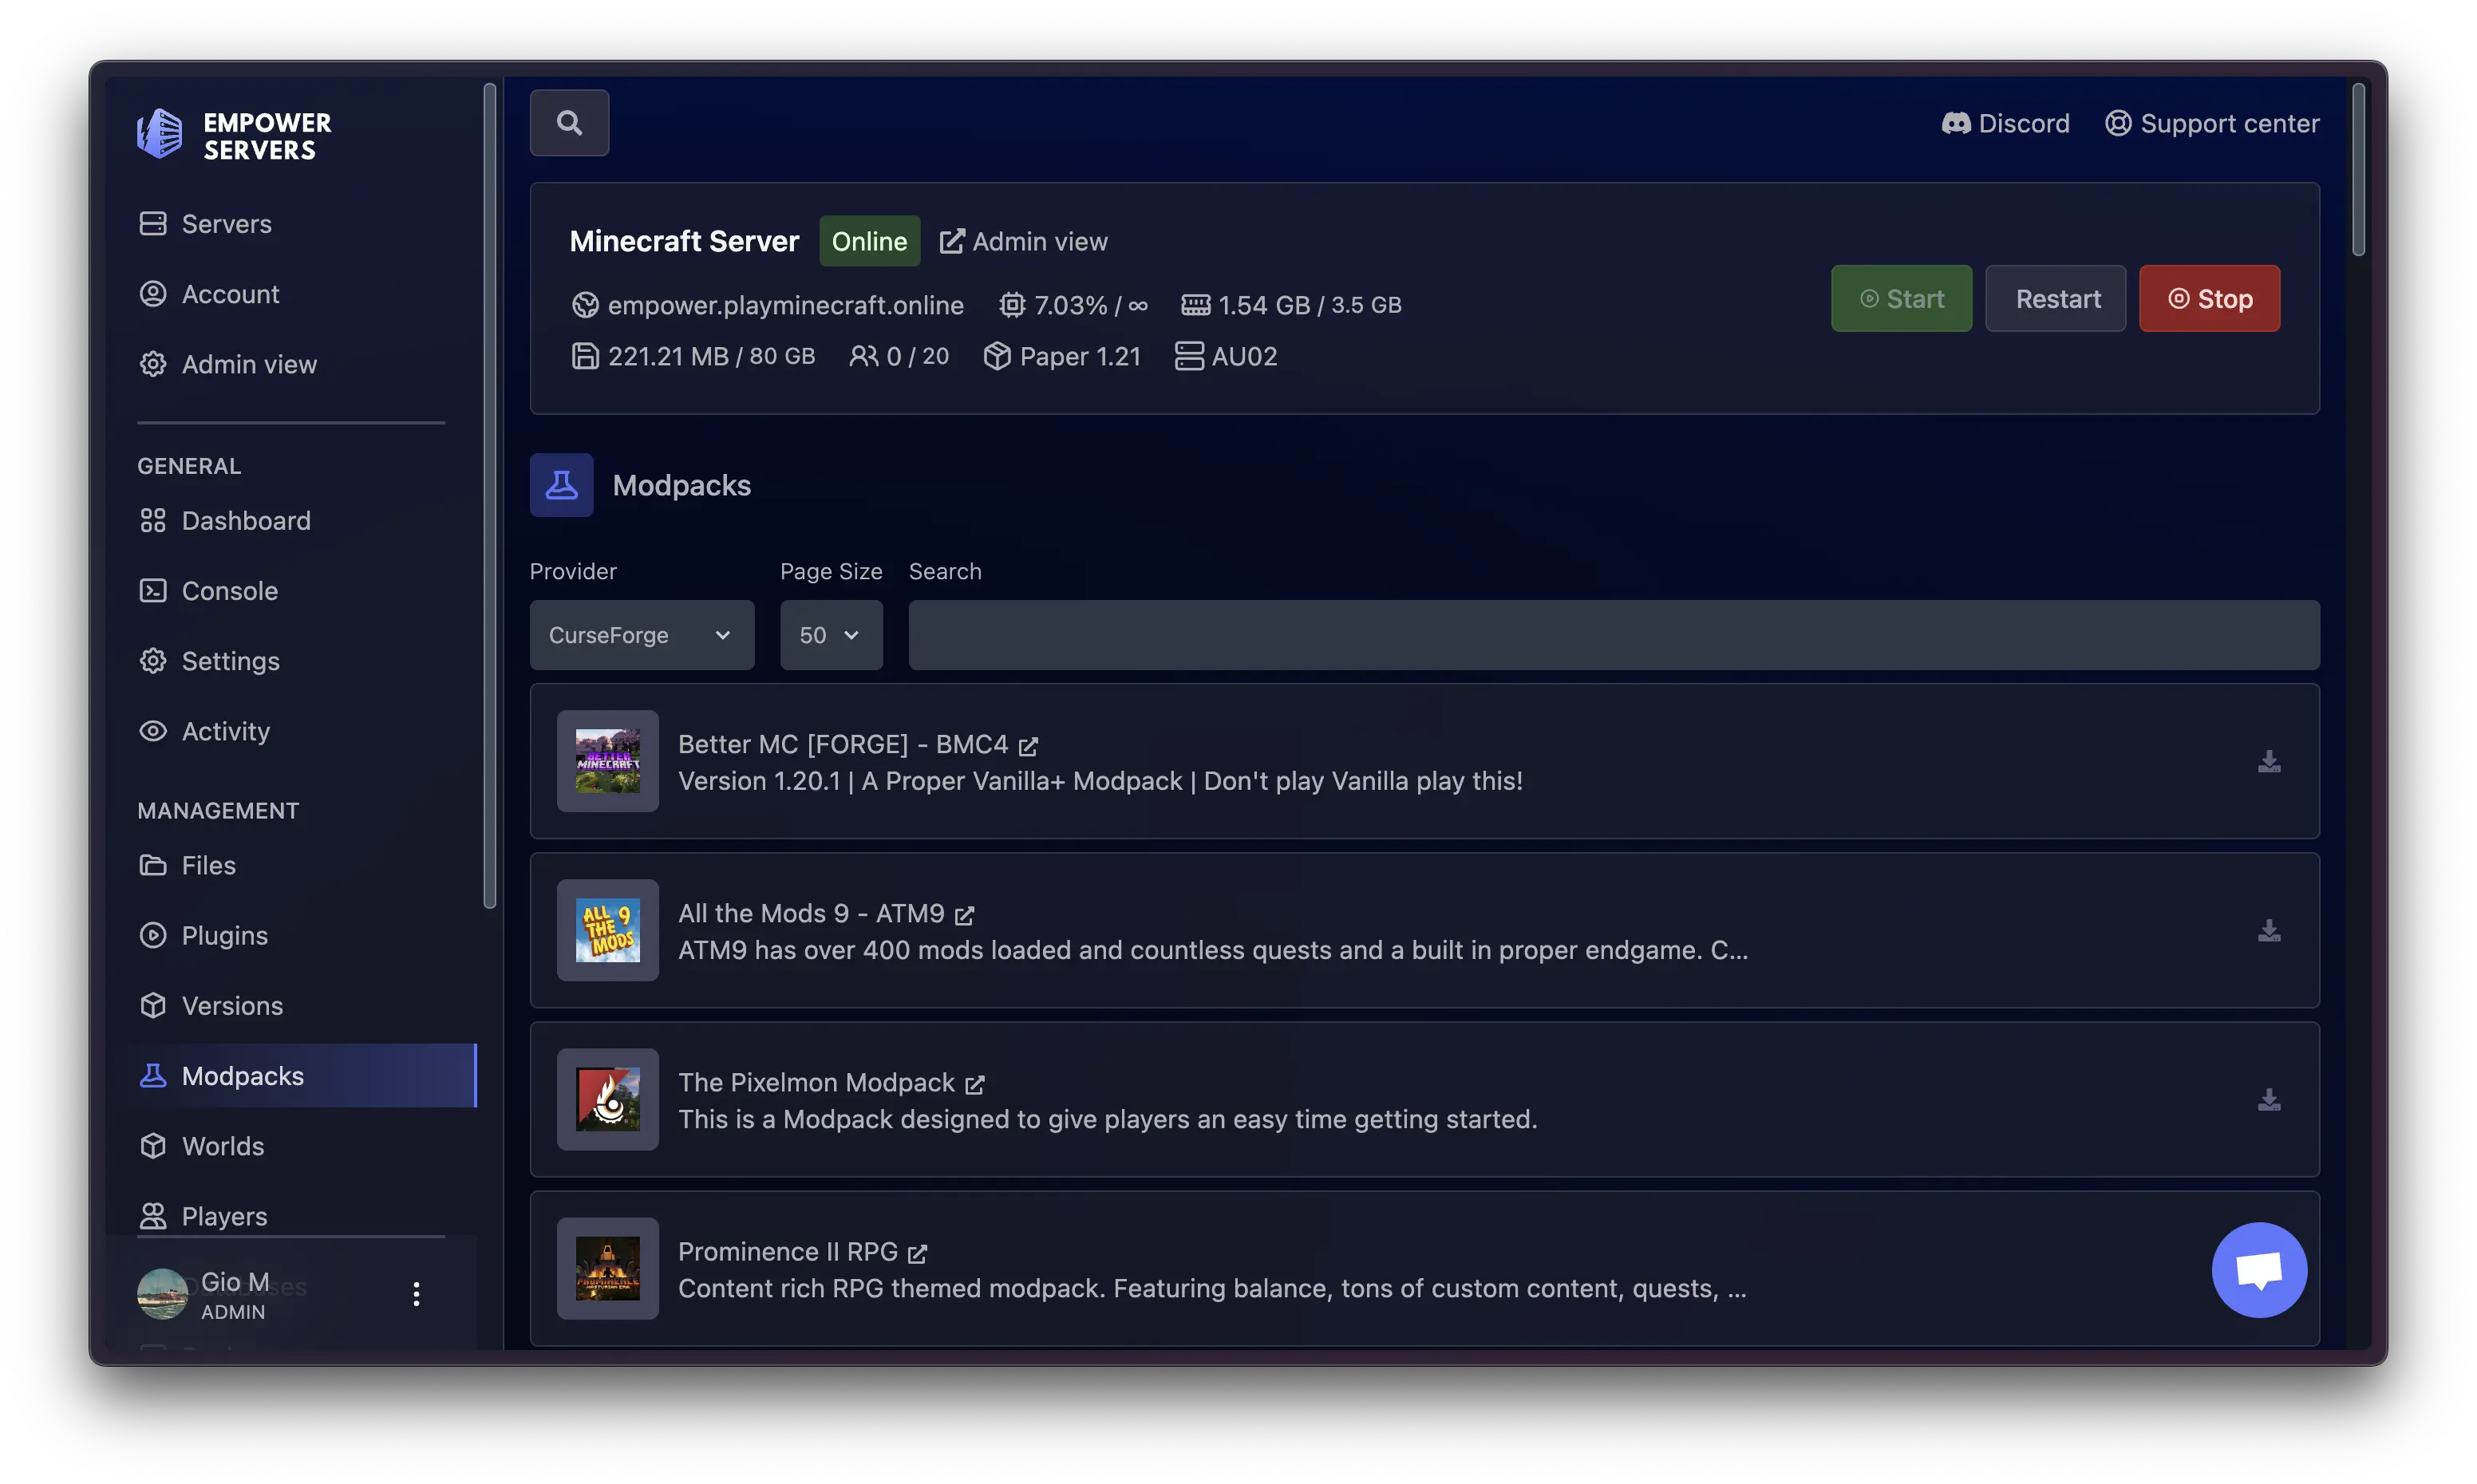The image size is (2477, 1484).
Task: Click the Online status badge
Action: [x=868, y=241]
